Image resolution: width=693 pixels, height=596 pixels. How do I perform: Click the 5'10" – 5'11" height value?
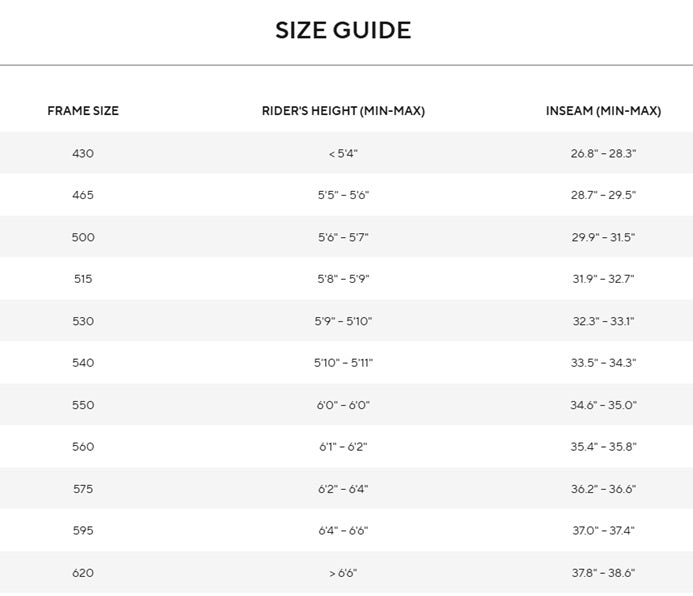pyautogui.click(x=343, y=363)
